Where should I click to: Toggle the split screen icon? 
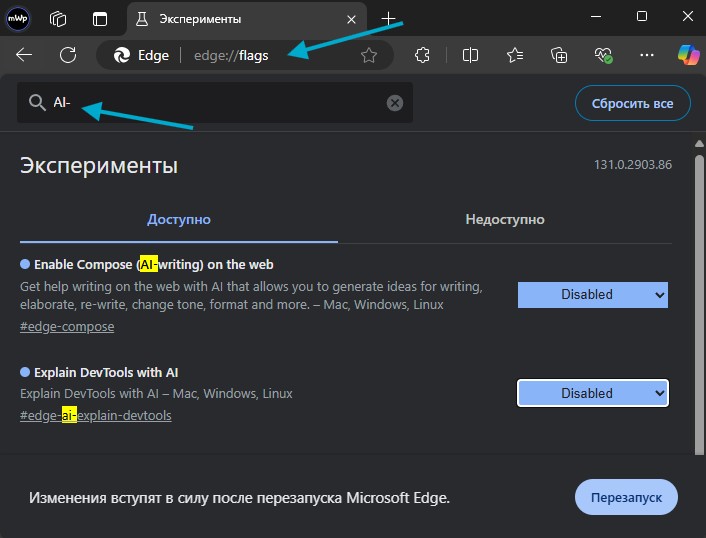[x=470, y=56]
